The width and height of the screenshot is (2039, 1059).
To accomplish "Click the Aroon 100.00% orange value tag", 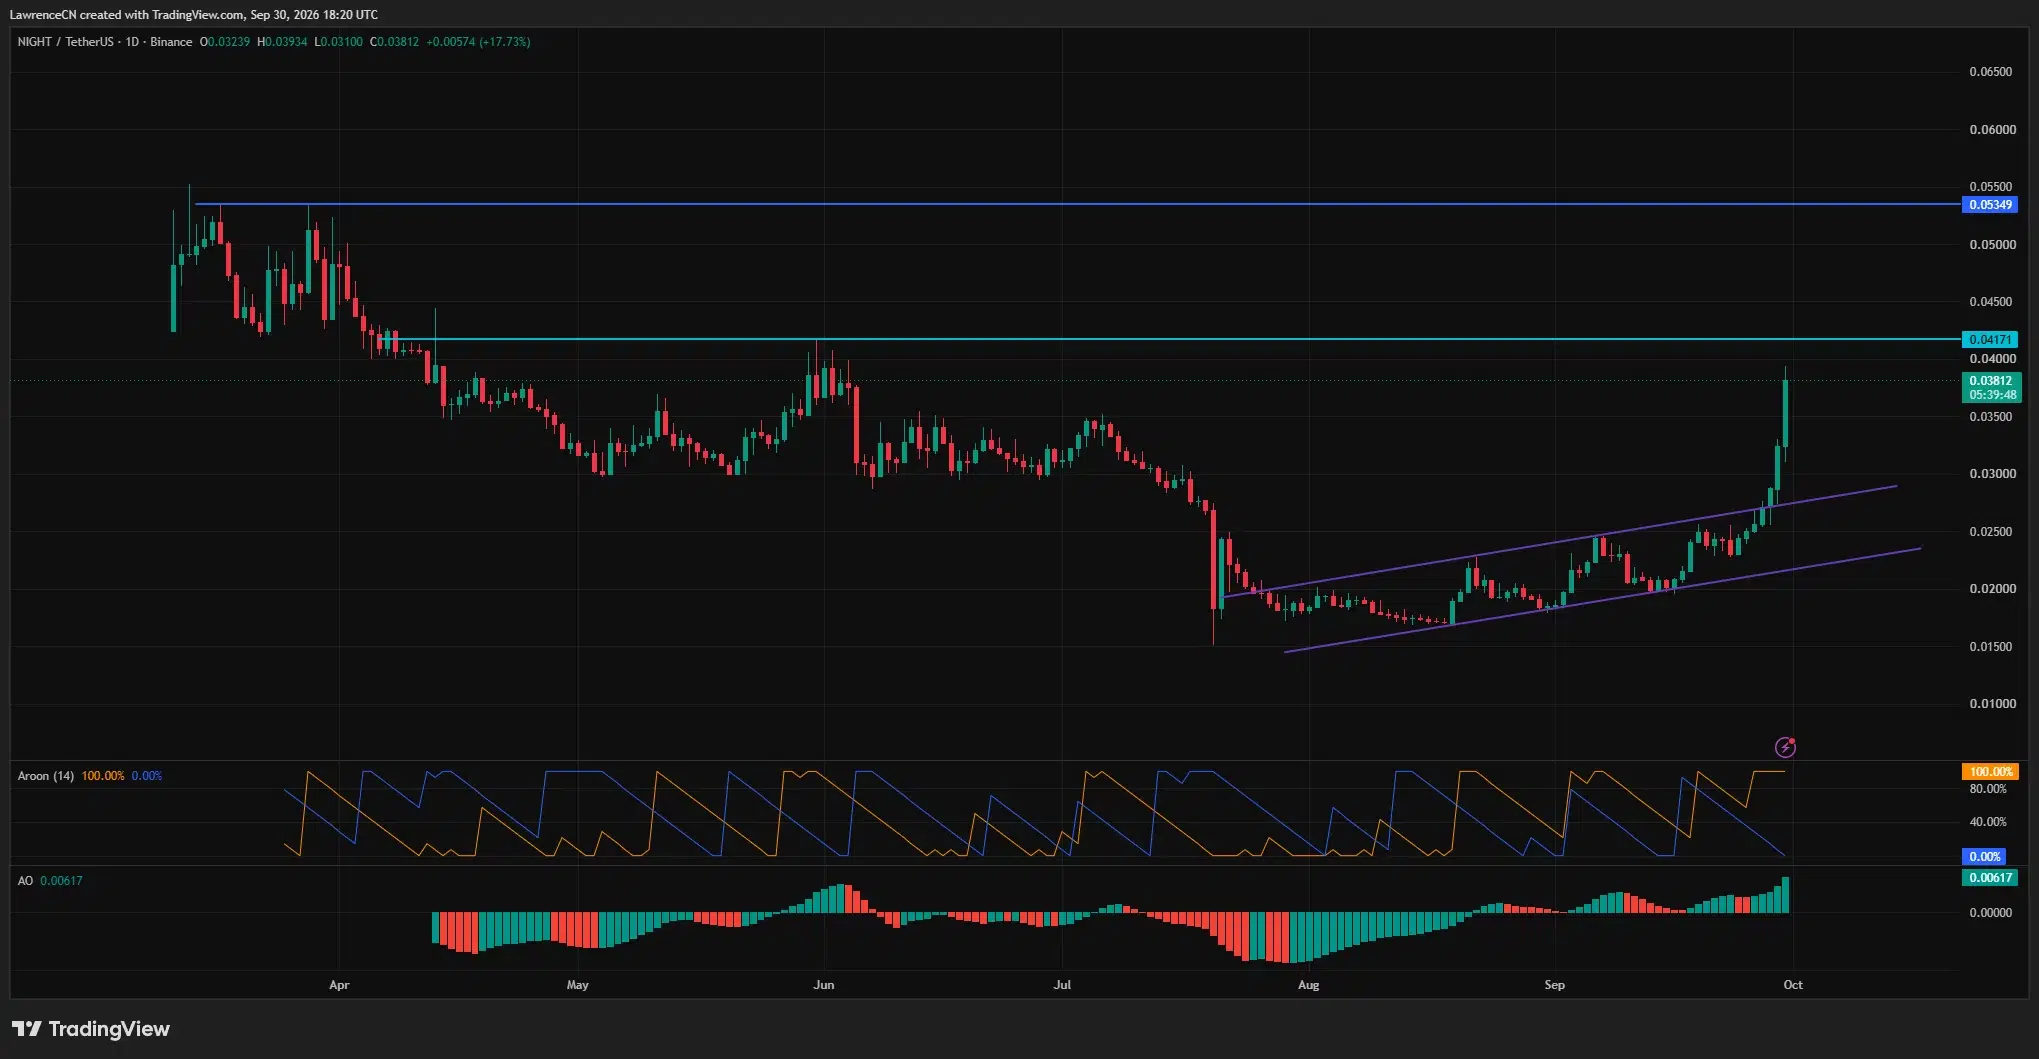I will 1990,772.
